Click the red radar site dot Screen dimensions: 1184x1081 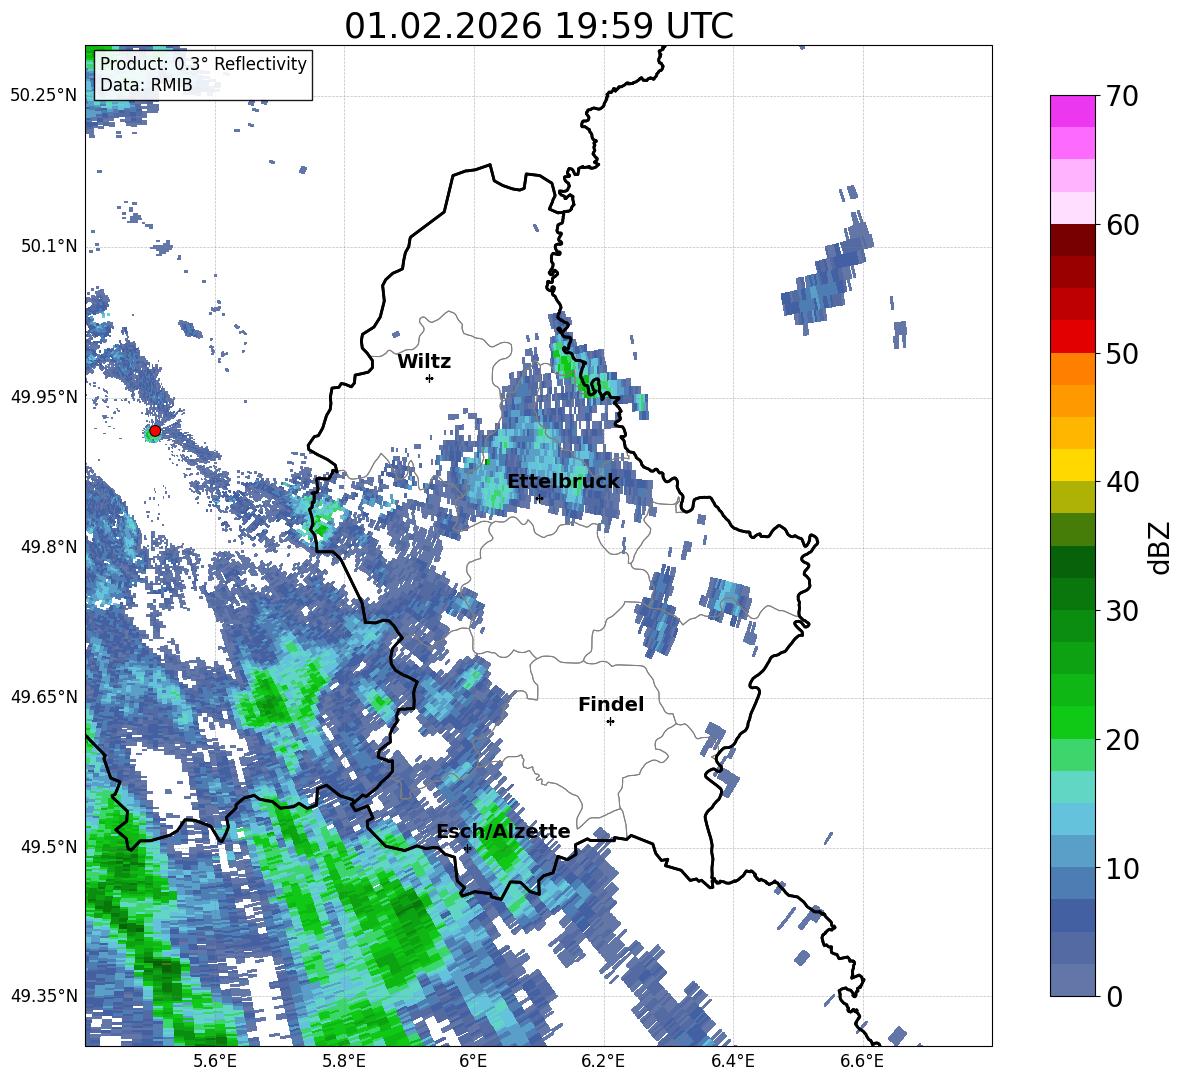155,431
